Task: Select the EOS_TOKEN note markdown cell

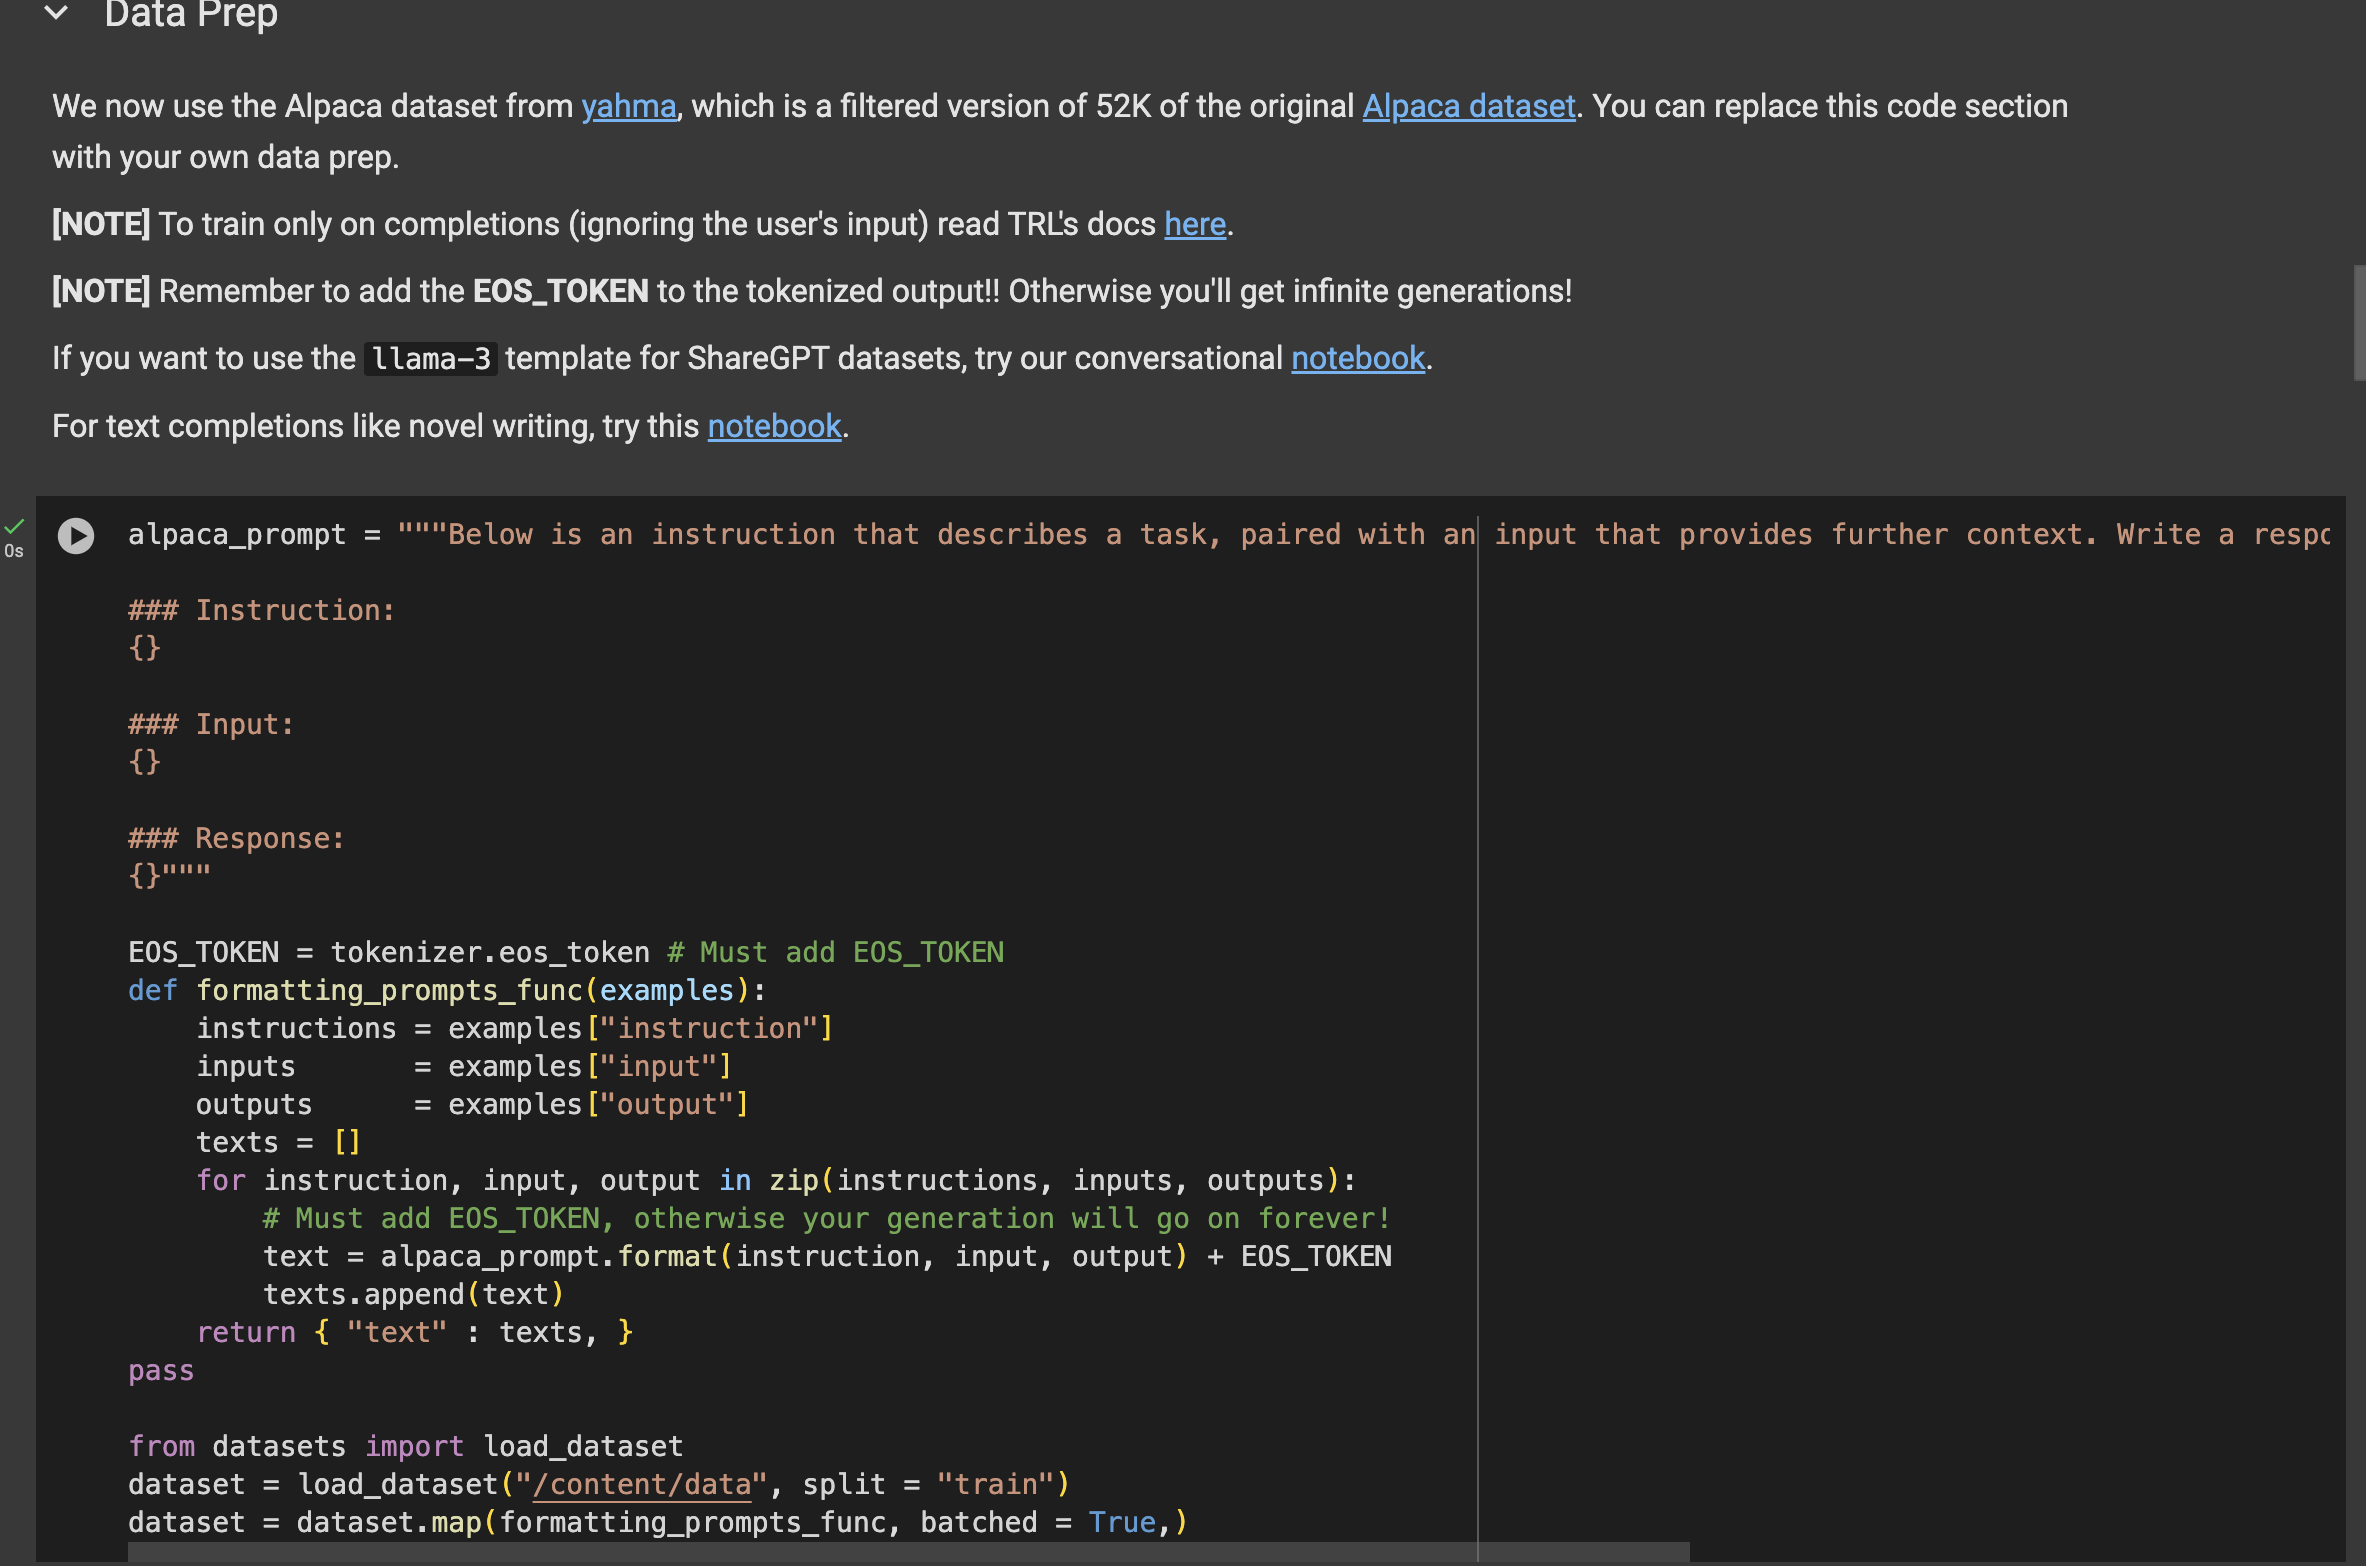Action: [x=810, y=291]
